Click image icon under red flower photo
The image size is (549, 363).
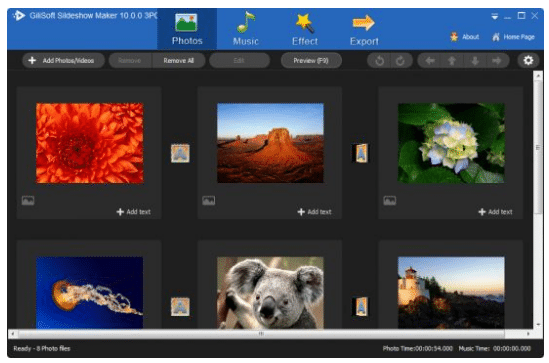pos(28,201)
